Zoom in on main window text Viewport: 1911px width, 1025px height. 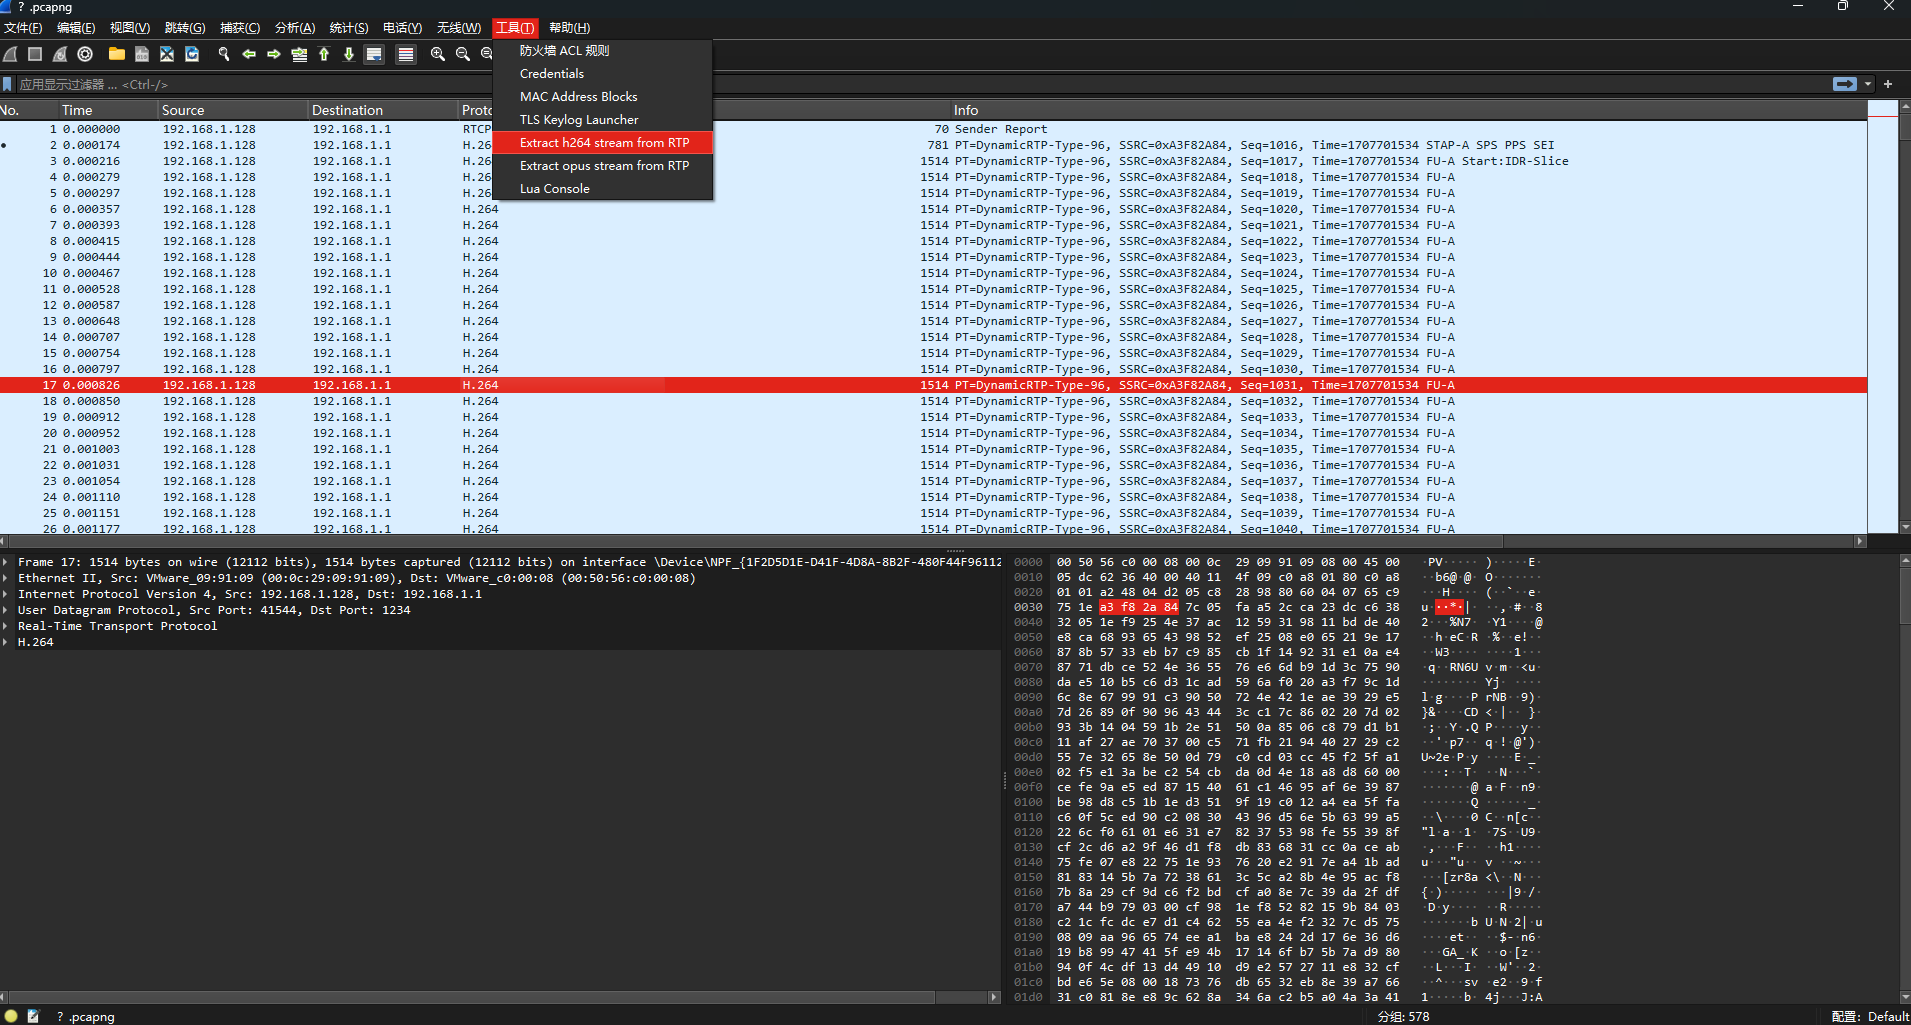[x=438, y=54]
